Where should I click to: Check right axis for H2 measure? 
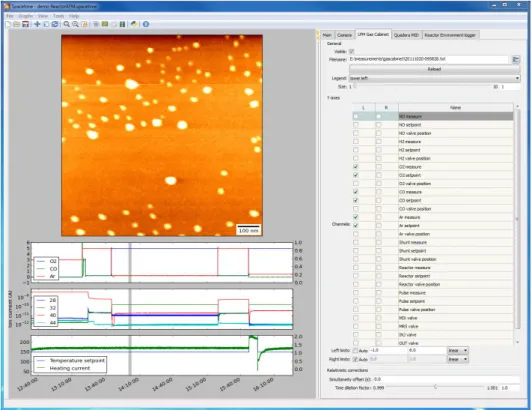378,142
